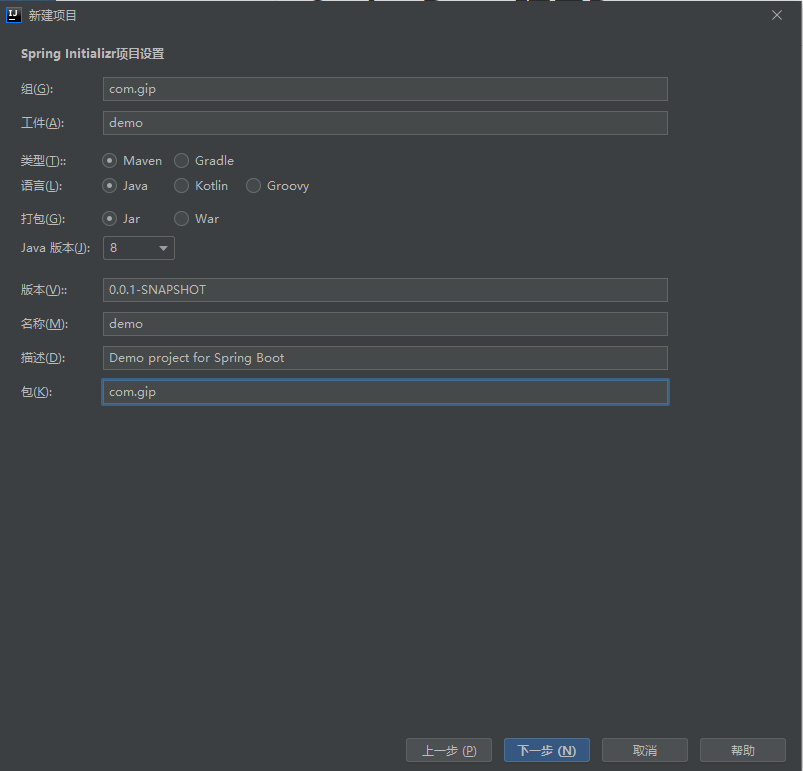Viewport: 803px width, 771px height.
Task: Select the Maven project type
Action: [x=110, y=160]
